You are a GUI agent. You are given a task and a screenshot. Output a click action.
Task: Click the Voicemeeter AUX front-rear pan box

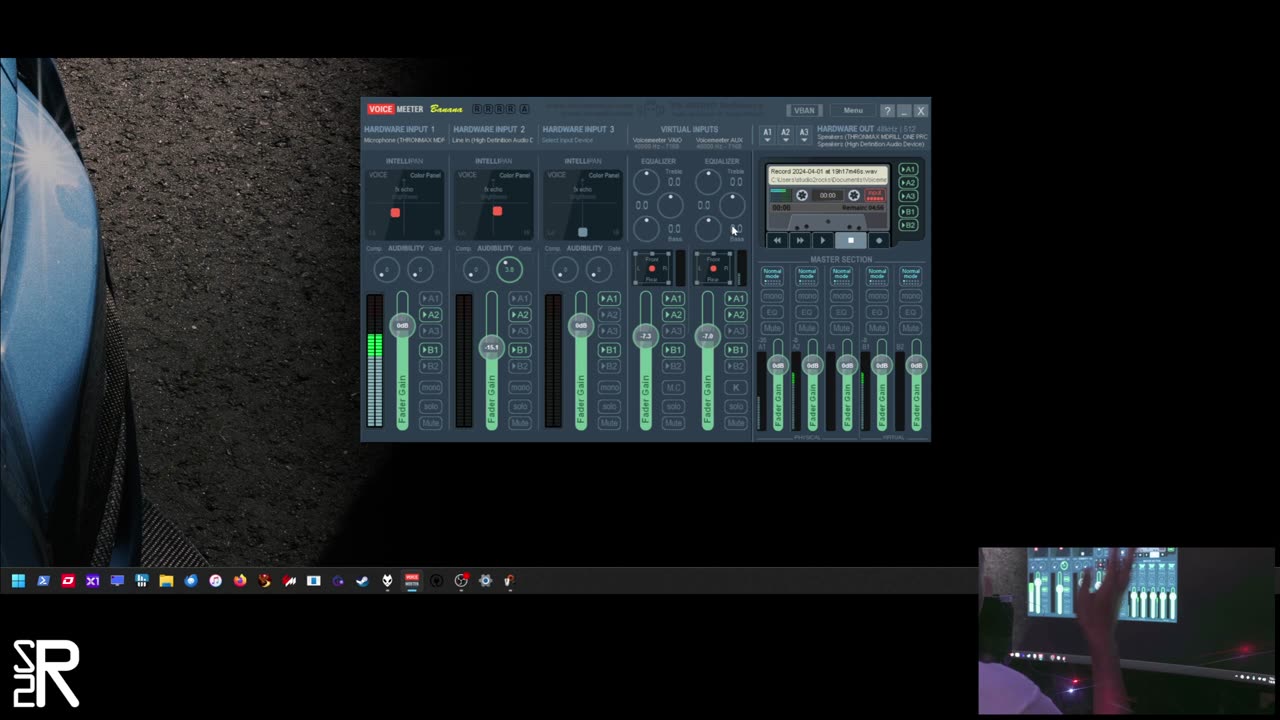[x=713, y=268]
